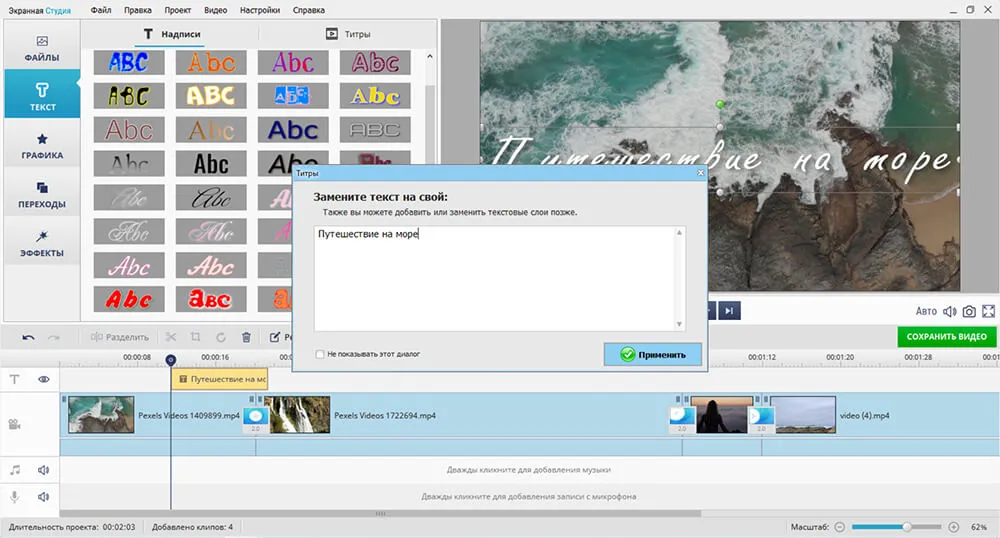Click the trash delete icon
1000x538 pixels.
click(246, 337)
